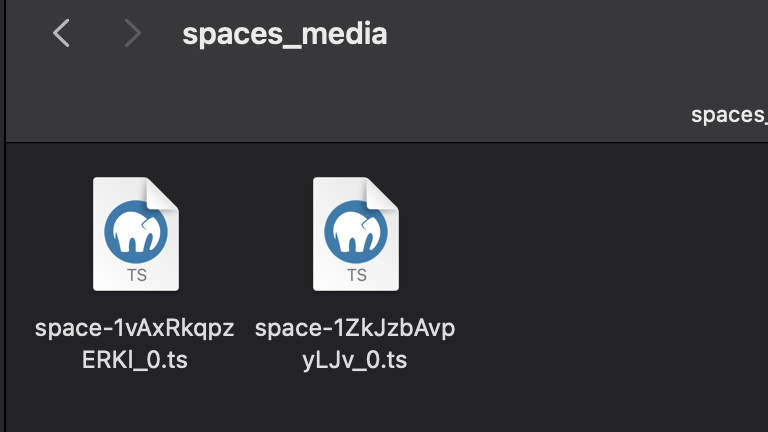Click the folded corner of the second file icon

point(384,193)
